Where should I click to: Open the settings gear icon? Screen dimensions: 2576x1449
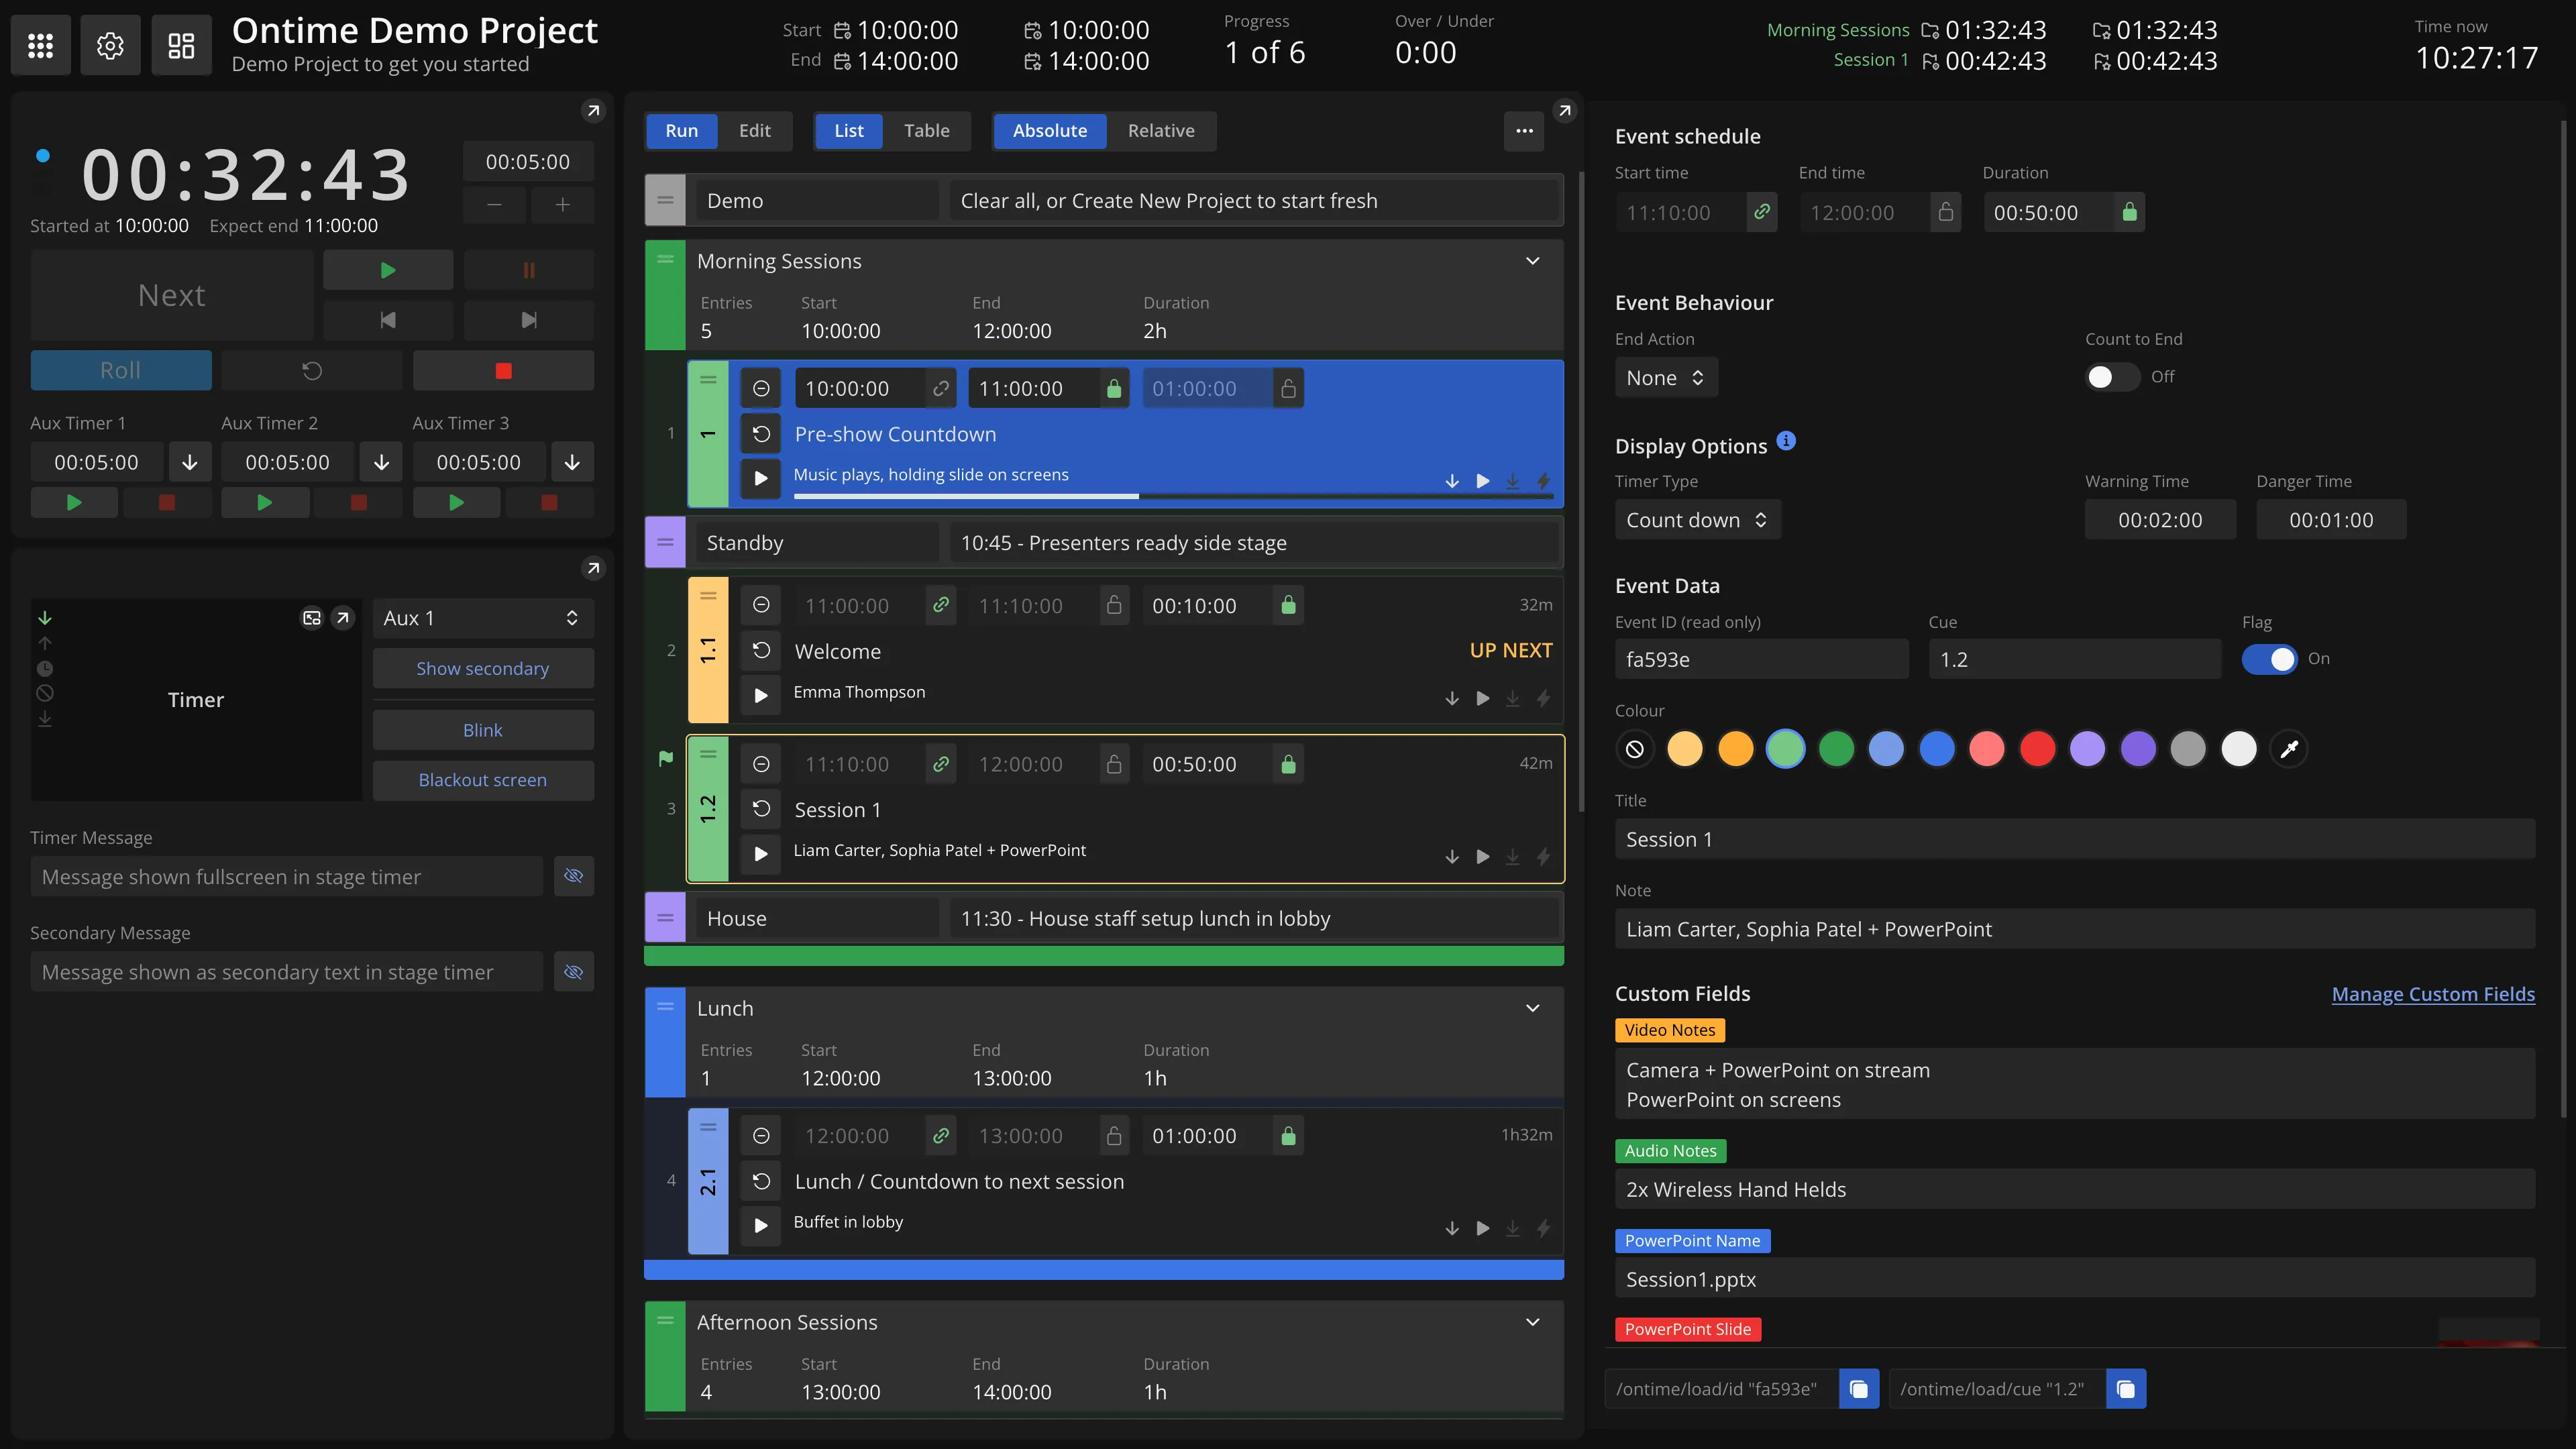click(110, 45)
